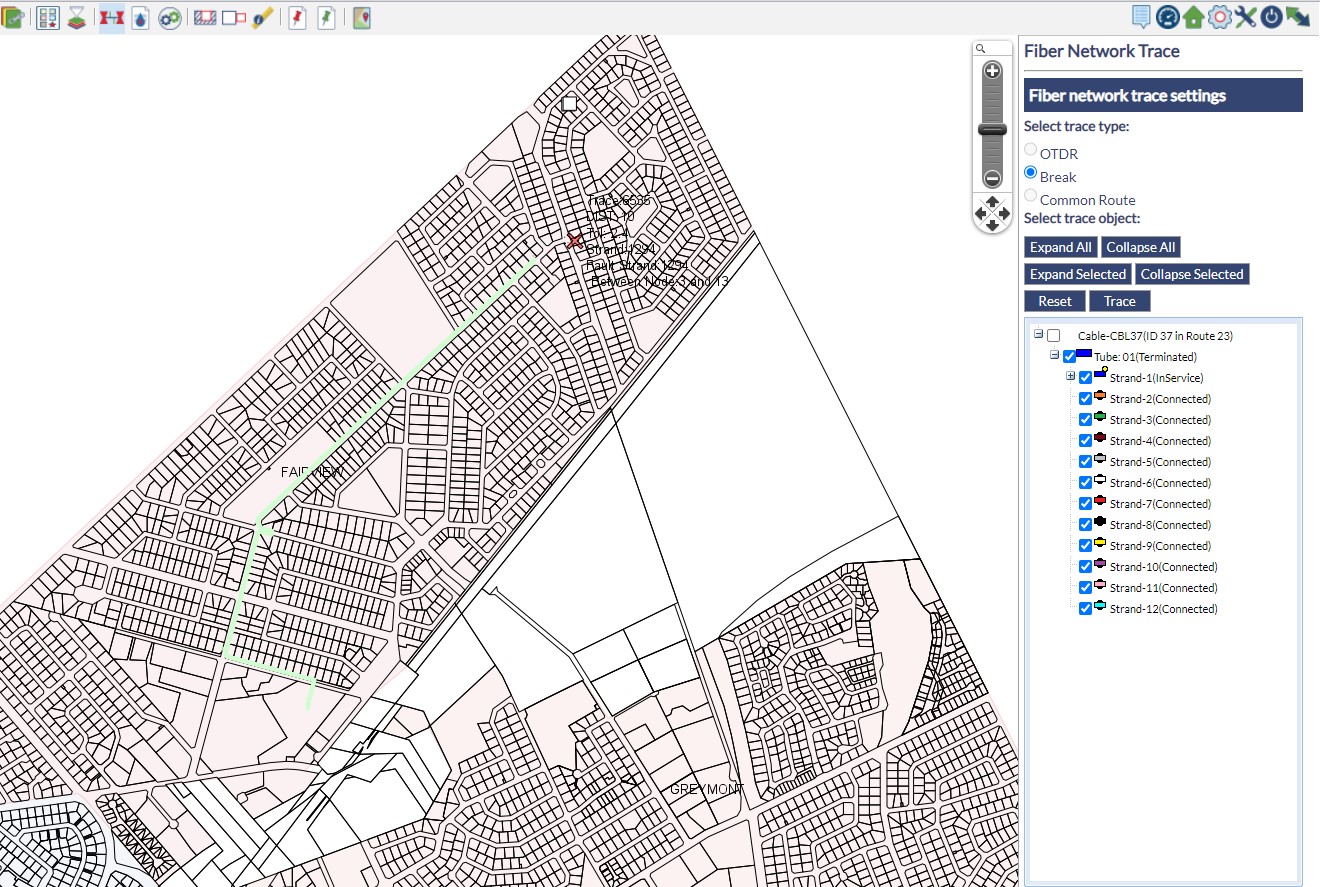Click the map location marker icon
The width and height of the screenshot is (1320, 887).
[x=361, y=18]
